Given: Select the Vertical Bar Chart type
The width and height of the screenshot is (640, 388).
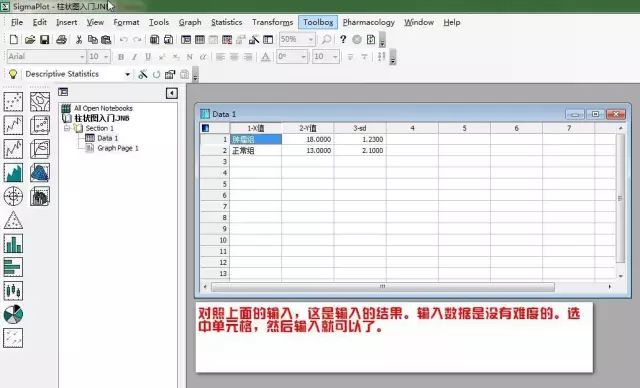Looking at the screenshot, I should click(x=13, y=244).
